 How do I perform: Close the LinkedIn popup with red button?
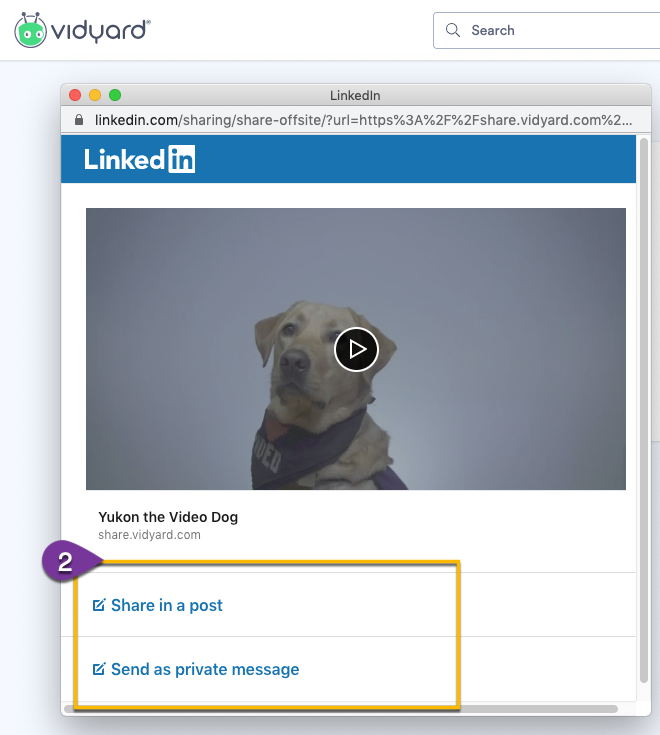point(75,95)
